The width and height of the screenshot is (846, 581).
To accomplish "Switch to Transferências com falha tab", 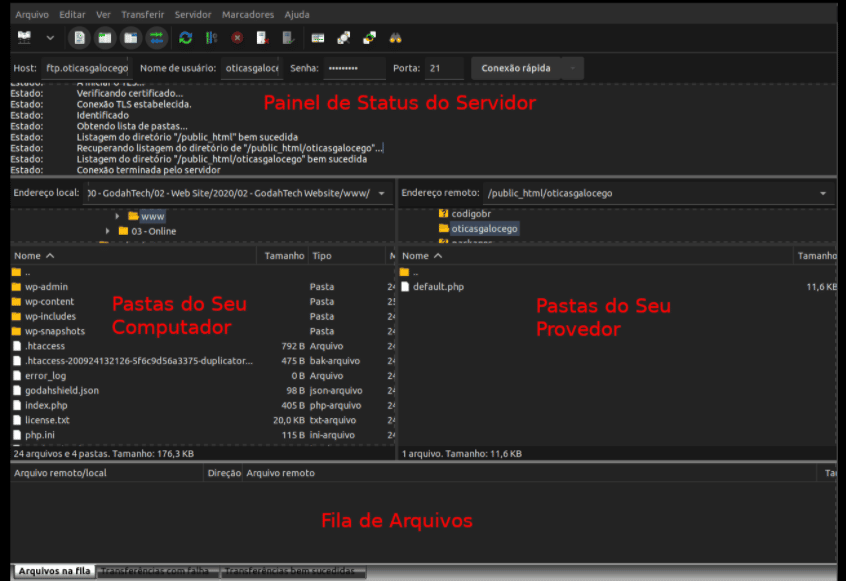I will [x=157, y=571].
